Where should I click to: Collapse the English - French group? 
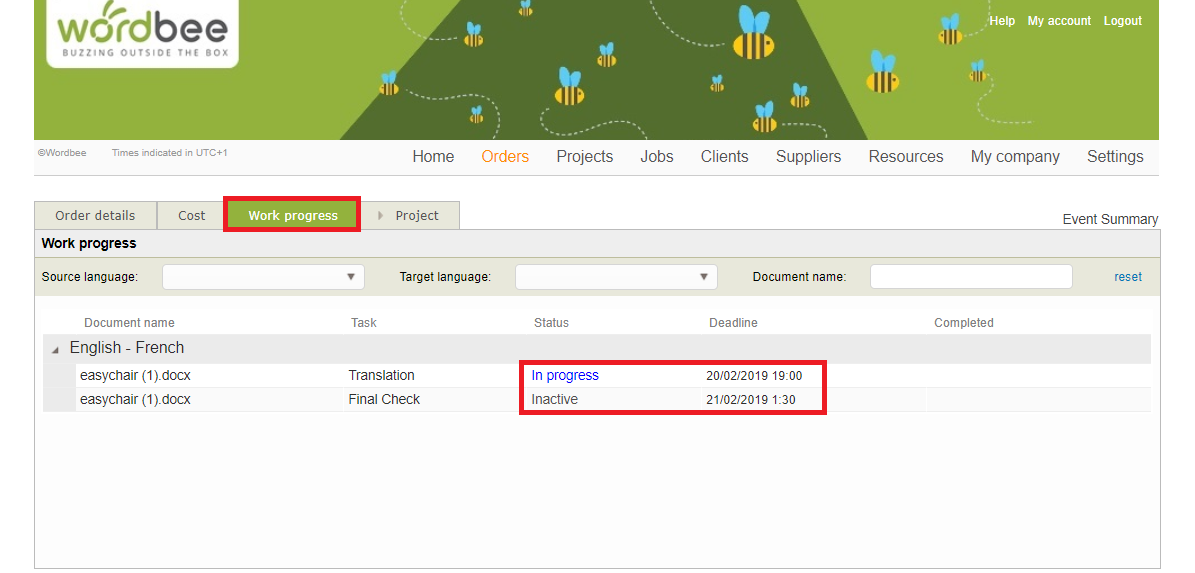coord(55,349)
